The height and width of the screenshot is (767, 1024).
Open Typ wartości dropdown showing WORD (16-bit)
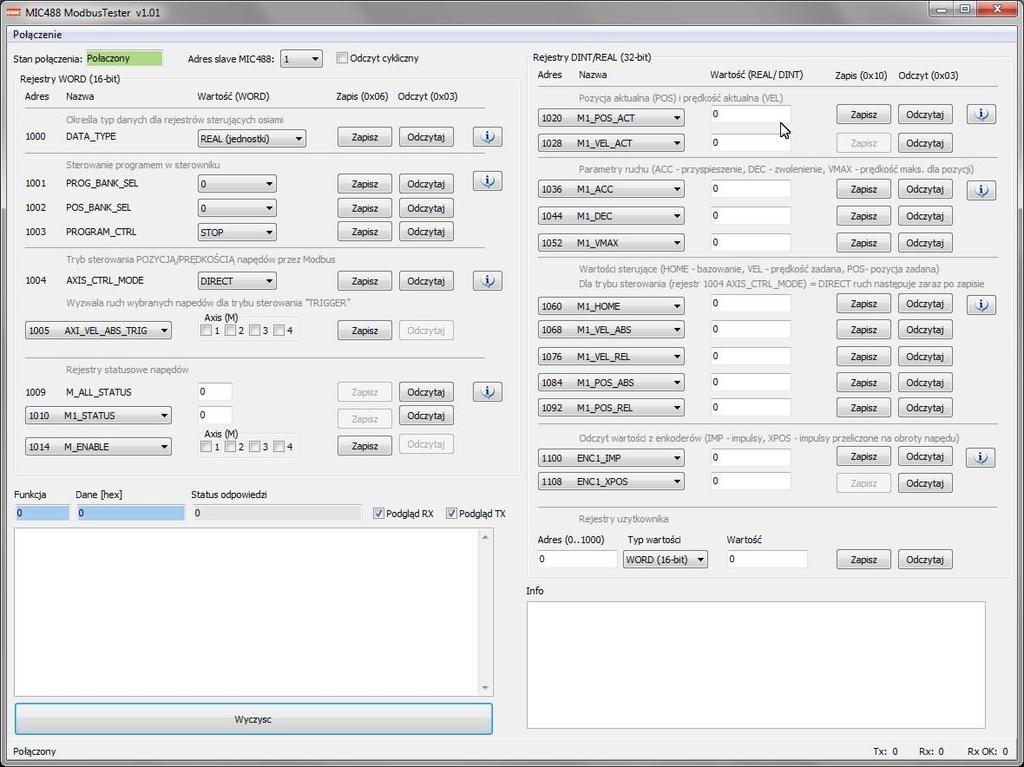click(x=665, y=560)
